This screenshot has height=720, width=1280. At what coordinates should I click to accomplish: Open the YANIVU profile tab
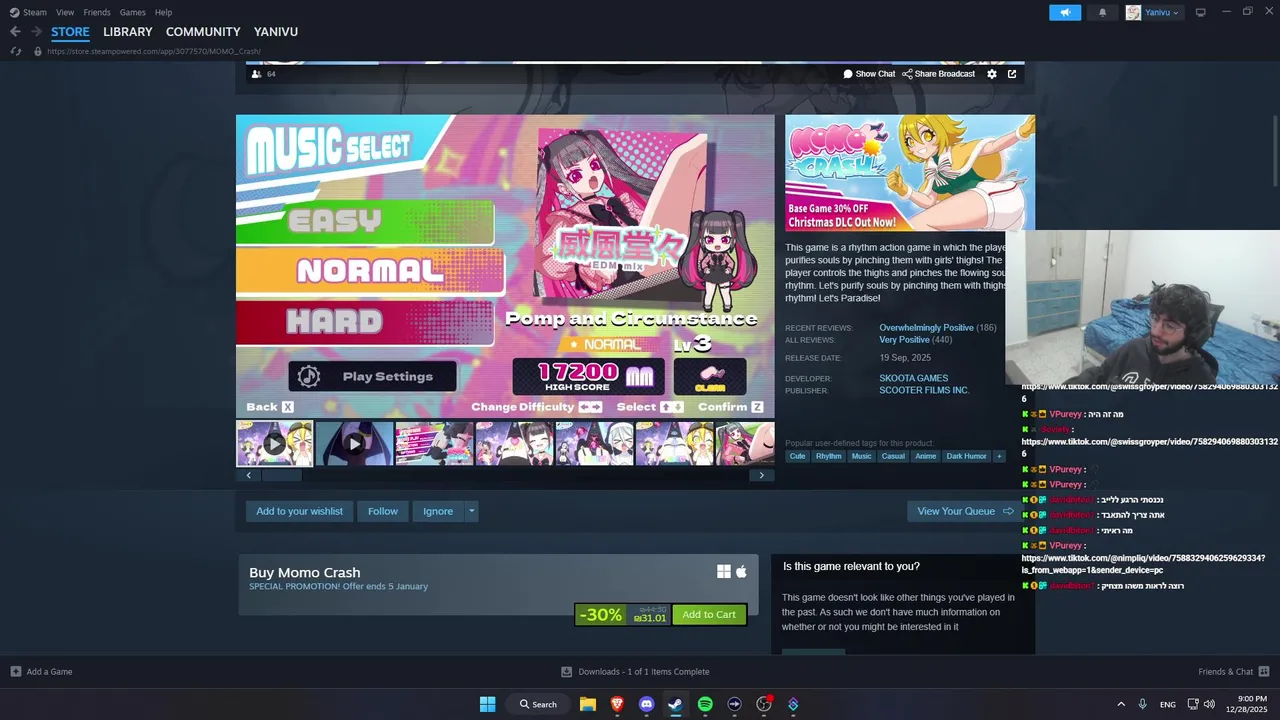point(276,32)
